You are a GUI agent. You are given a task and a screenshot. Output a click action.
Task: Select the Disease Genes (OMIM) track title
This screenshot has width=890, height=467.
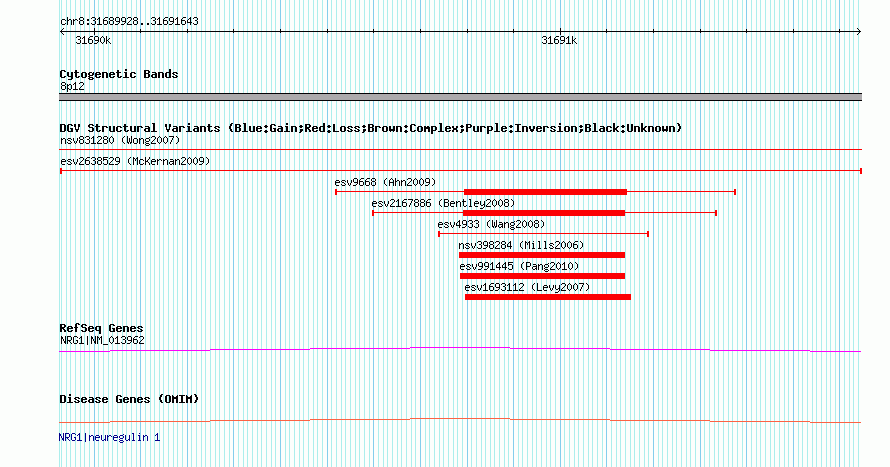point(129,399)
